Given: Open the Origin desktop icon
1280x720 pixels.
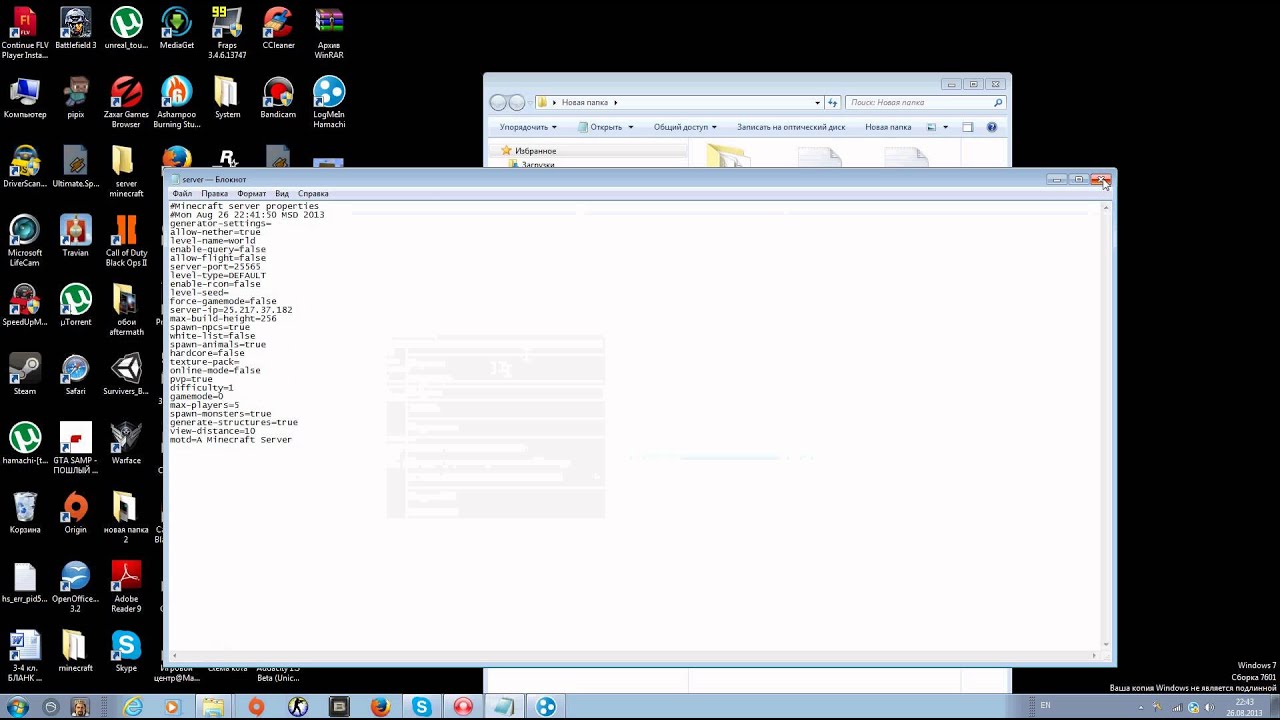Looking at the screenshot, I should tap(75, 513).
